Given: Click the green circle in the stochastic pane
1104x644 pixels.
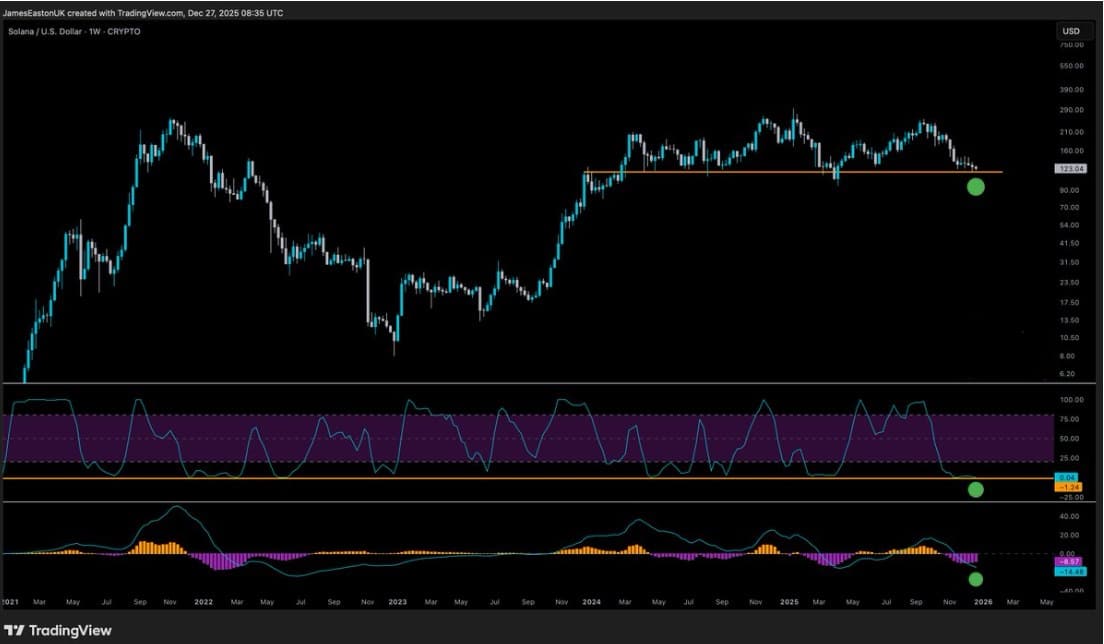Looking at the screenshot, I should [976, 489].
